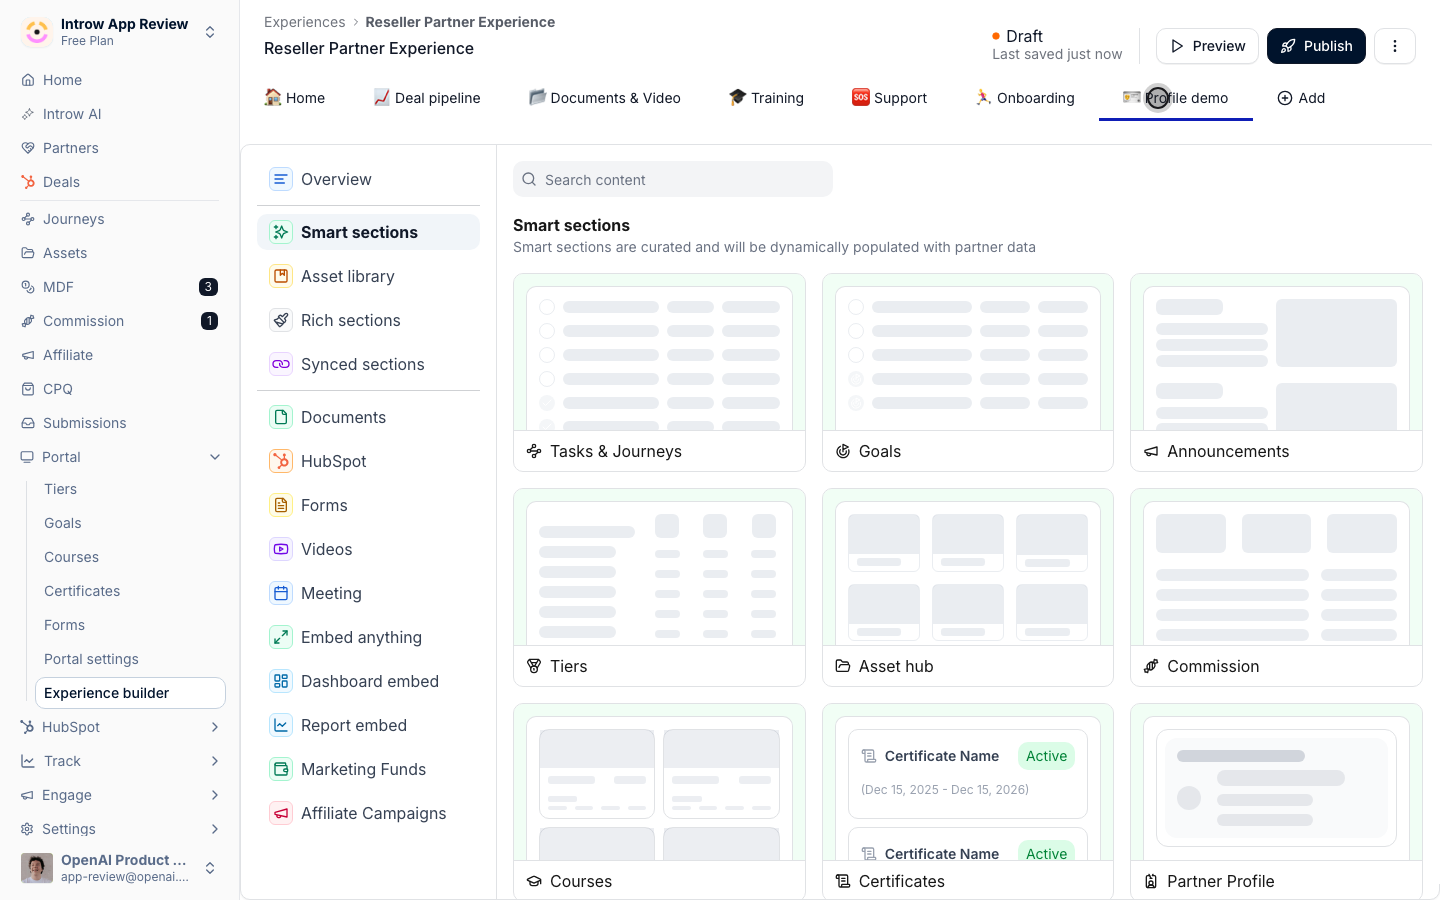Click the Embed anything icon
Screen dimensions: 1440x900
[x=281, y=637]
